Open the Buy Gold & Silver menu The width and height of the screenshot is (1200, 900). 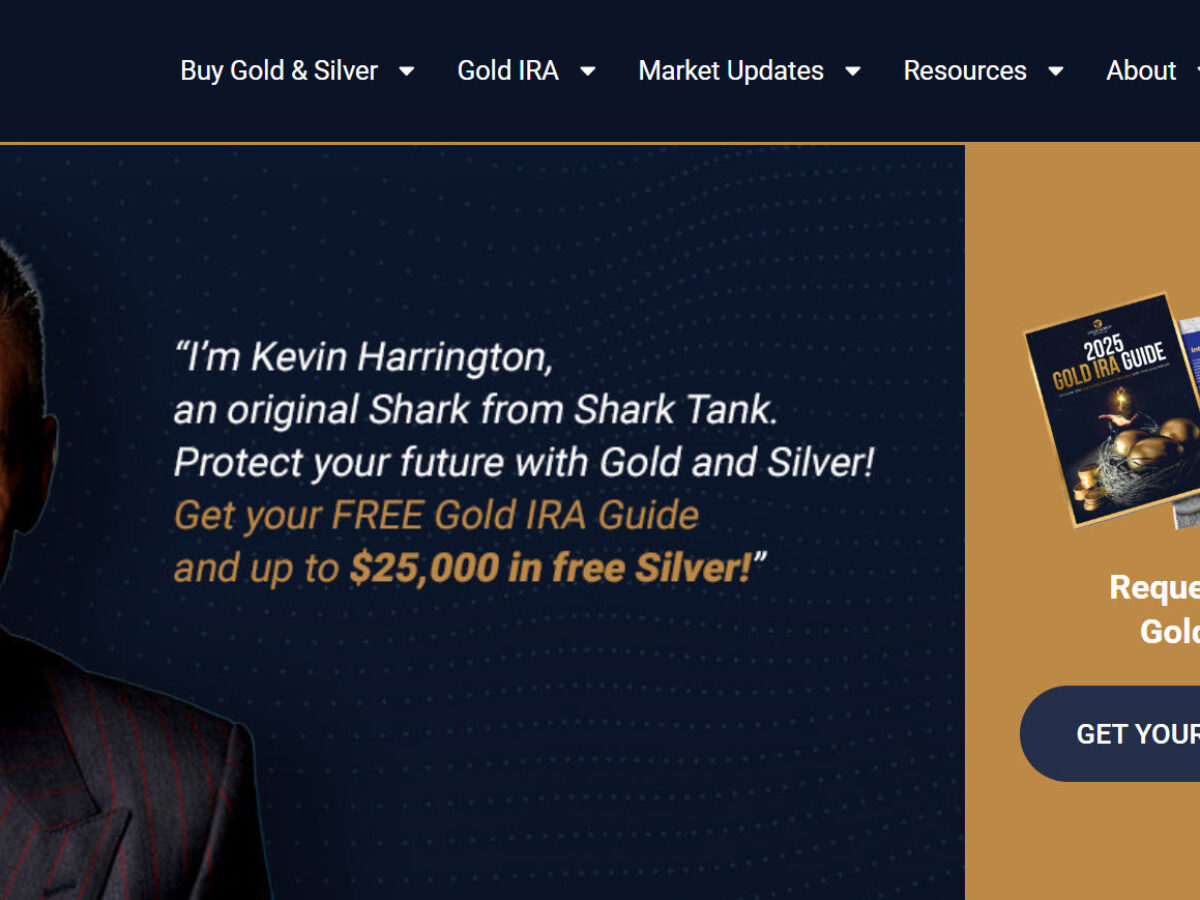tap(279, 71)
